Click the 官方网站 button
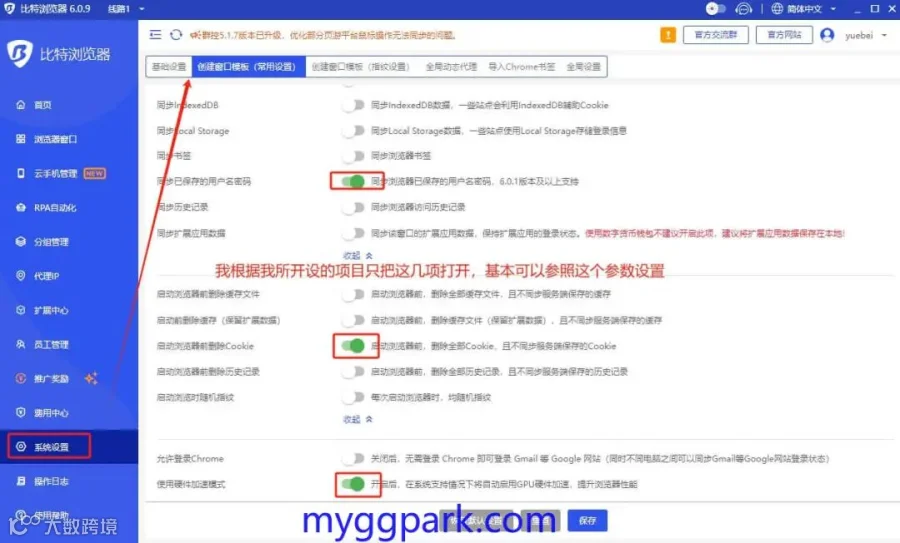This screenshot has width=900, height=543. (x=784, y=35)
